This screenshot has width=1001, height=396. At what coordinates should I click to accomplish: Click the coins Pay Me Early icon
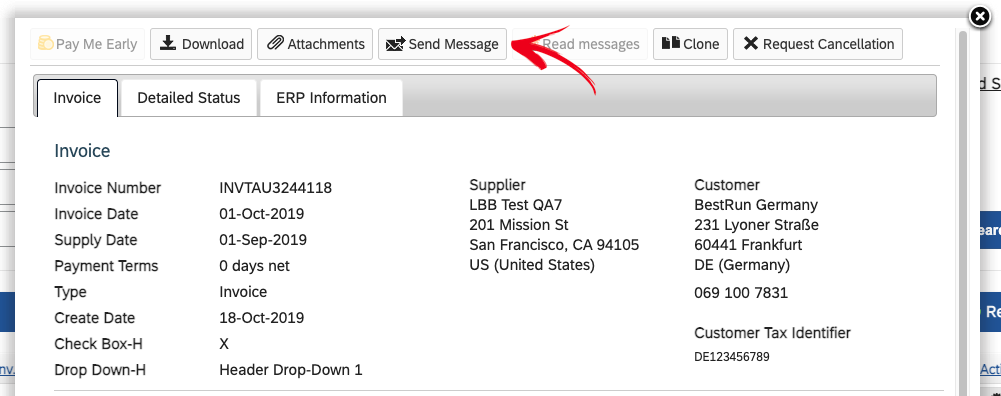pos(45,43)
